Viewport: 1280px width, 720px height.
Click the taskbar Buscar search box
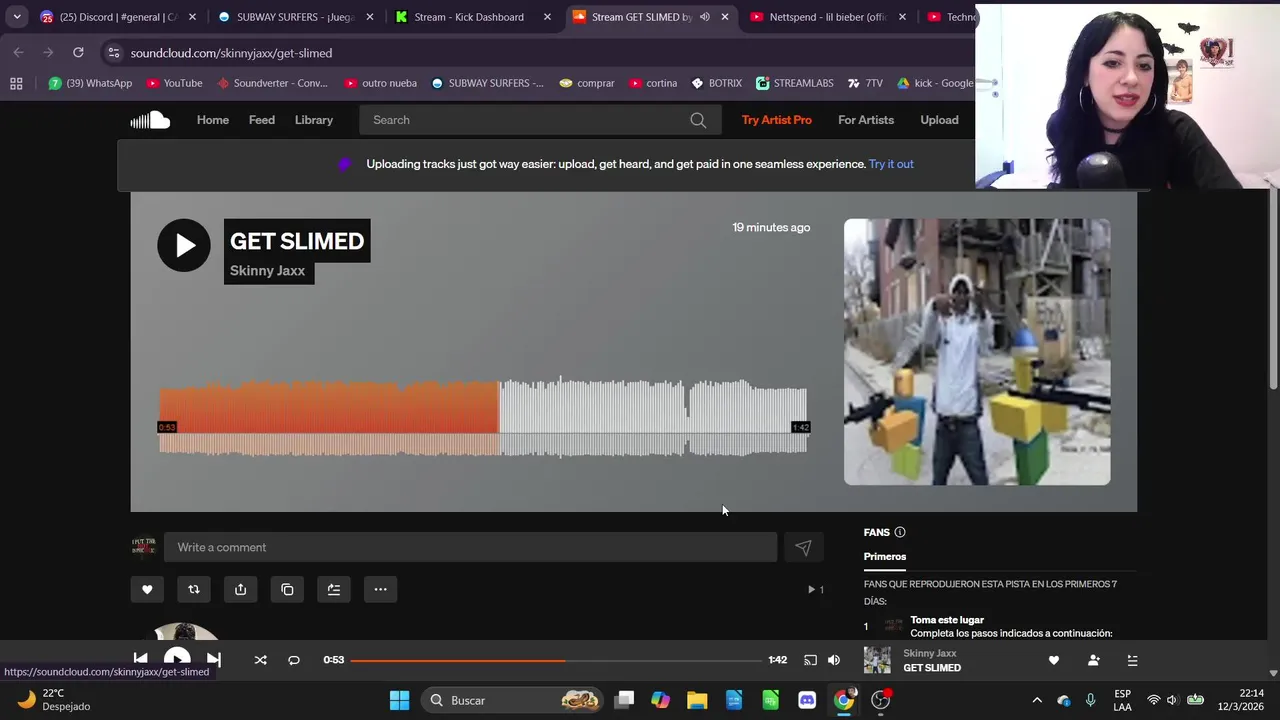pos(512,700)
